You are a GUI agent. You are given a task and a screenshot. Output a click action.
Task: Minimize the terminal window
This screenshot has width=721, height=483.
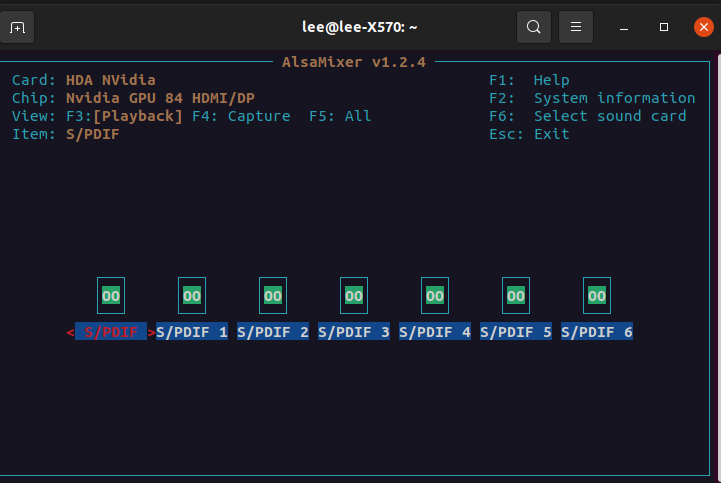click(x=624, y=28)
